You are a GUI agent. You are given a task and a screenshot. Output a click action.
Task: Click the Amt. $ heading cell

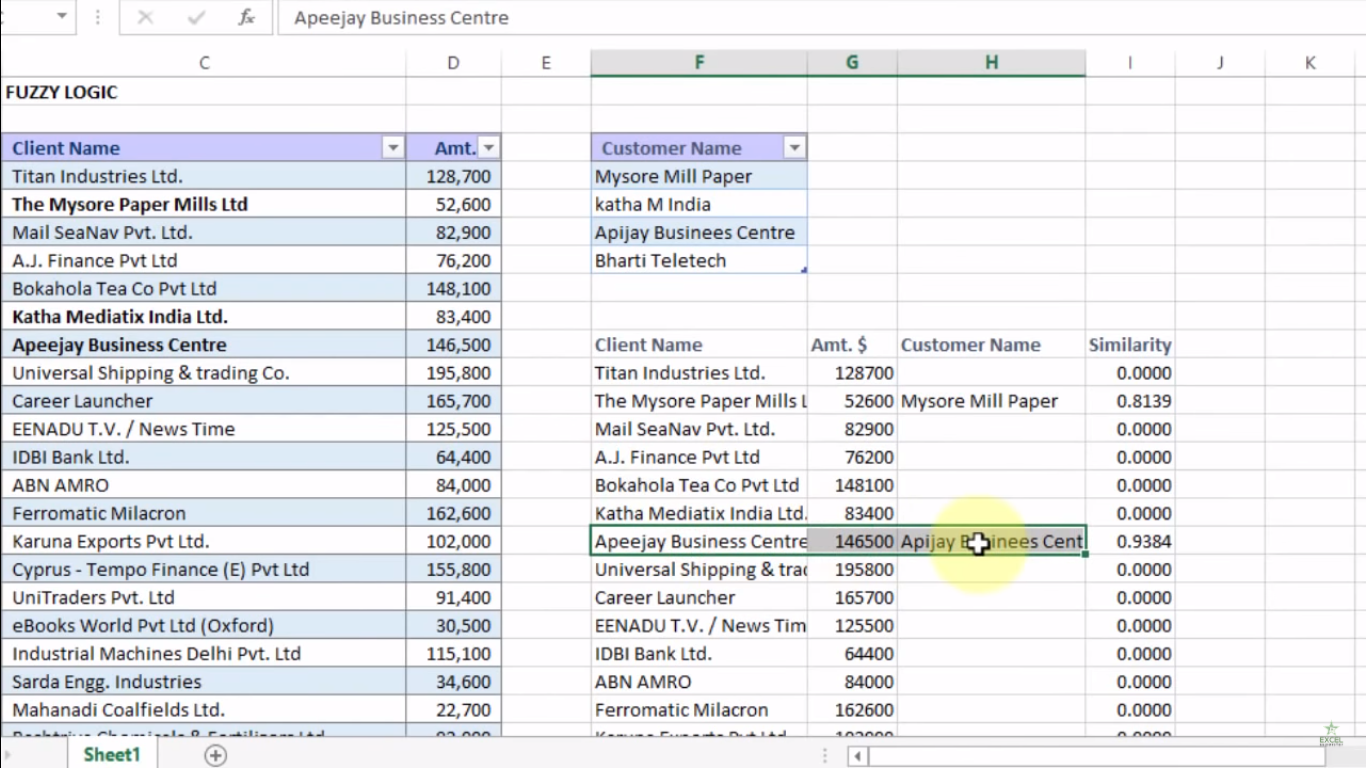point(852,345)
